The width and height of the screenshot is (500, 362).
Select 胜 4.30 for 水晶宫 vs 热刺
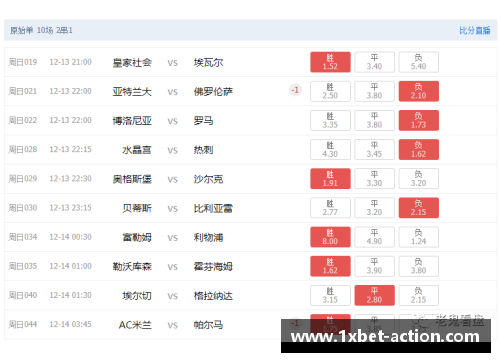click(330, 150)
